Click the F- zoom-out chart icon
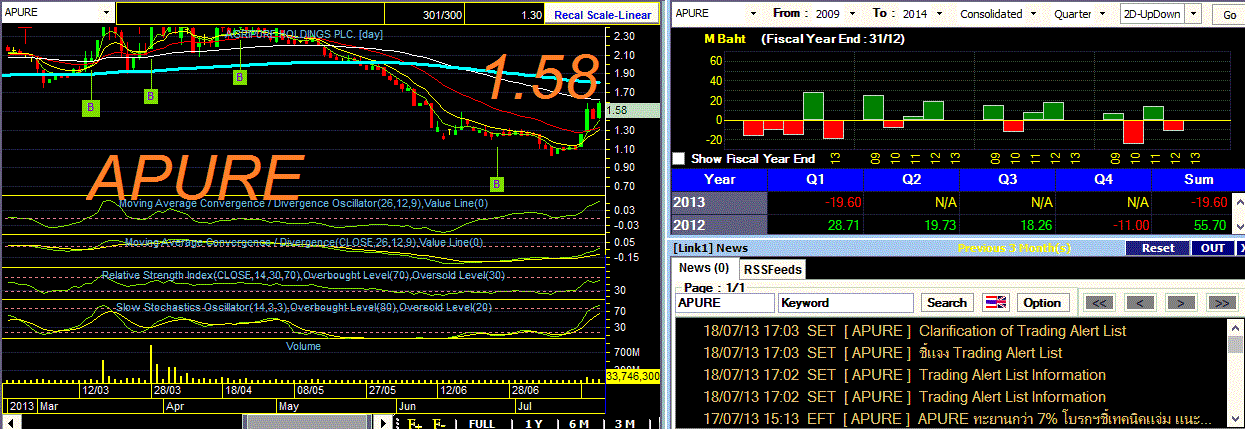 (440, 424)
